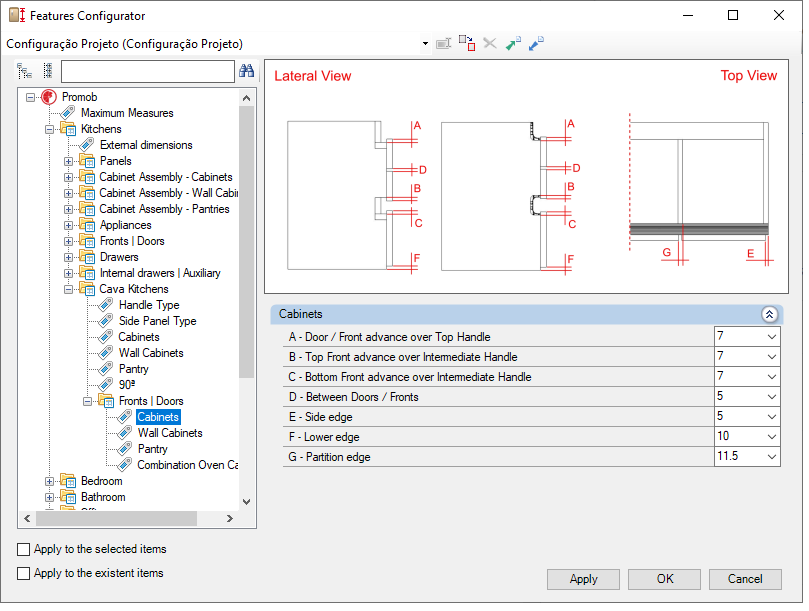Screen dimensions: 809x611
Task: Select Wall Cabinets under Fronts | Doors
Action: [170, 433]
